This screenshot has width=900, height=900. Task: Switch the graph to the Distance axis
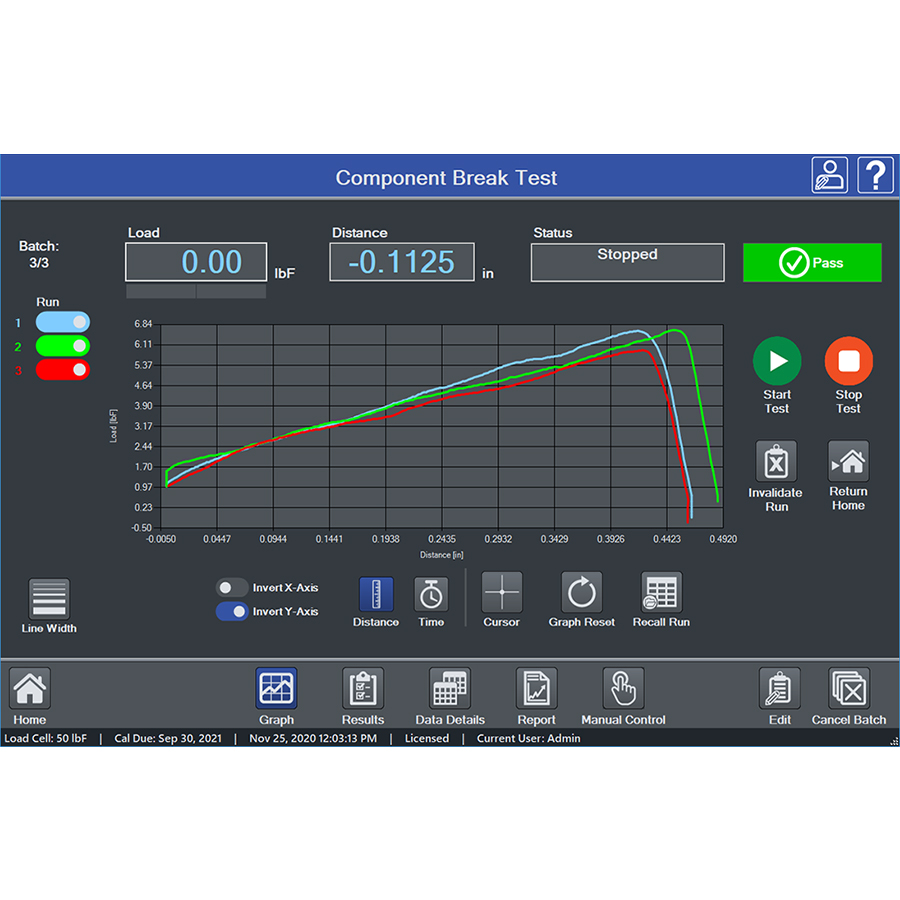(376, 594)
